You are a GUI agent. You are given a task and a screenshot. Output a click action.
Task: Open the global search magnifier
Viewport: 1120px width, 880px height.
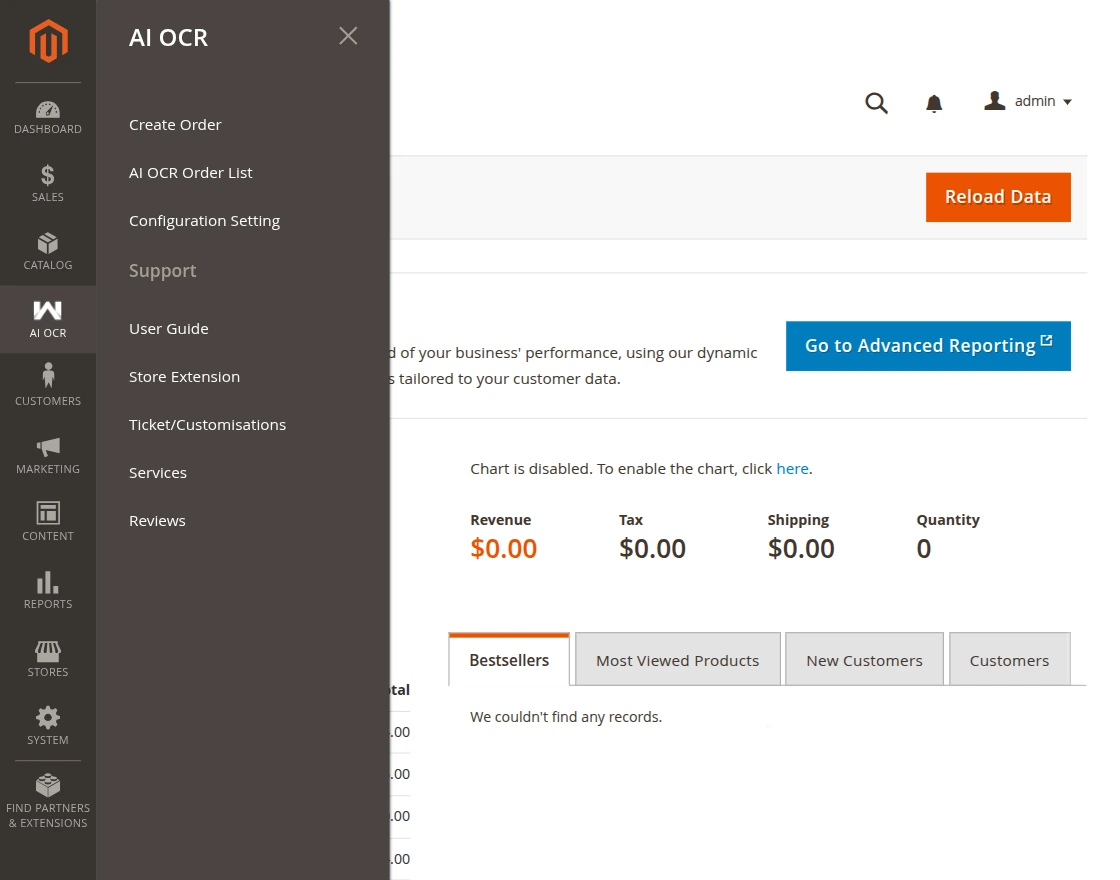pyautogui.click(x=877, y=103)
